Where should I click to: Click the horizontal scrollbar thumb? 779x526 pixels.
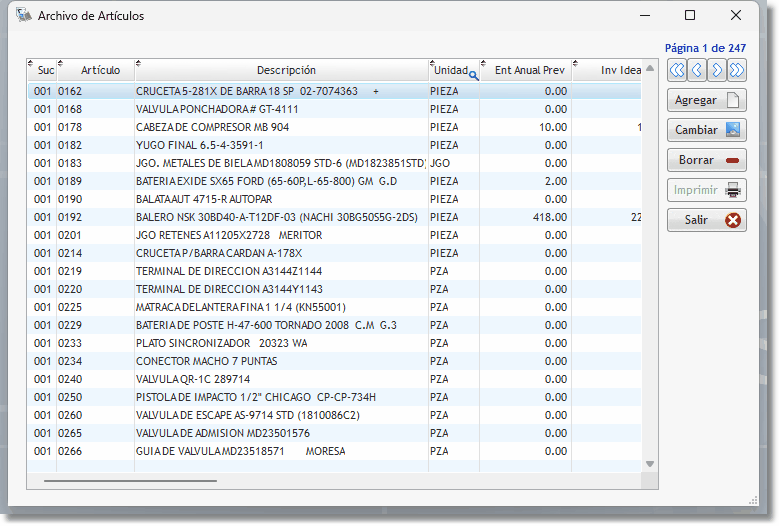[x=130, y=481]
